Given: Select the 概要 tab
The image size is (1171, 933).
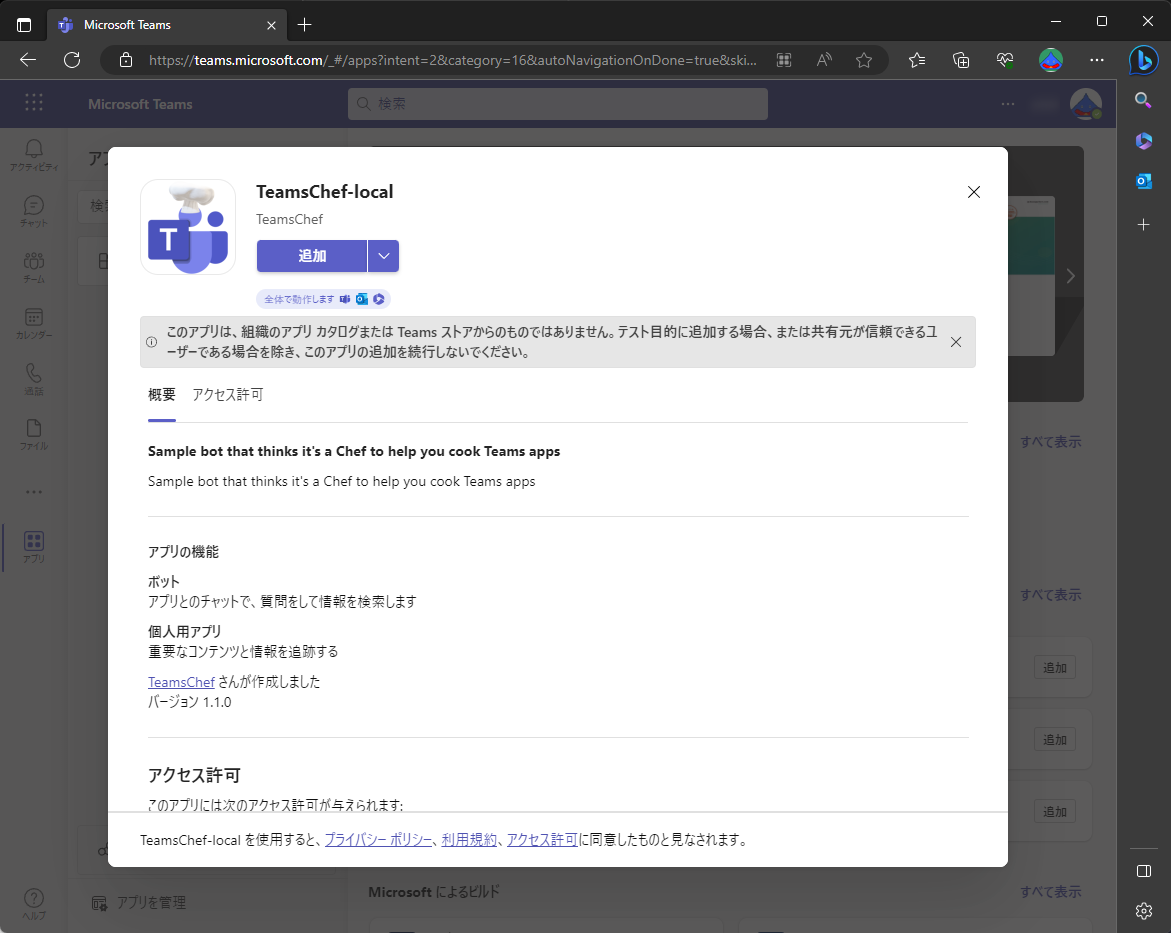Looking at the screenshot, I should pyautogui.click(x=161, y=395).
